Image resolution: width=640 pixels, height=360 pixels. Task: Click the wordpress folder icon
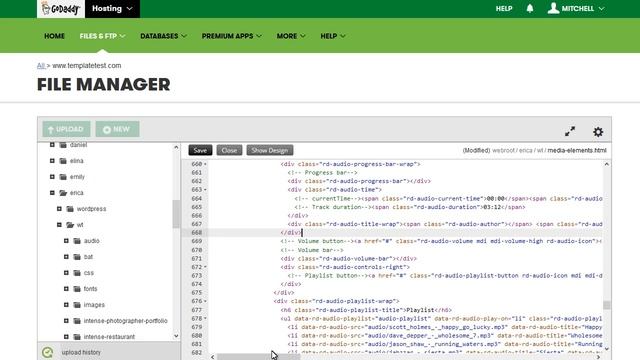[x=70, y=209]
